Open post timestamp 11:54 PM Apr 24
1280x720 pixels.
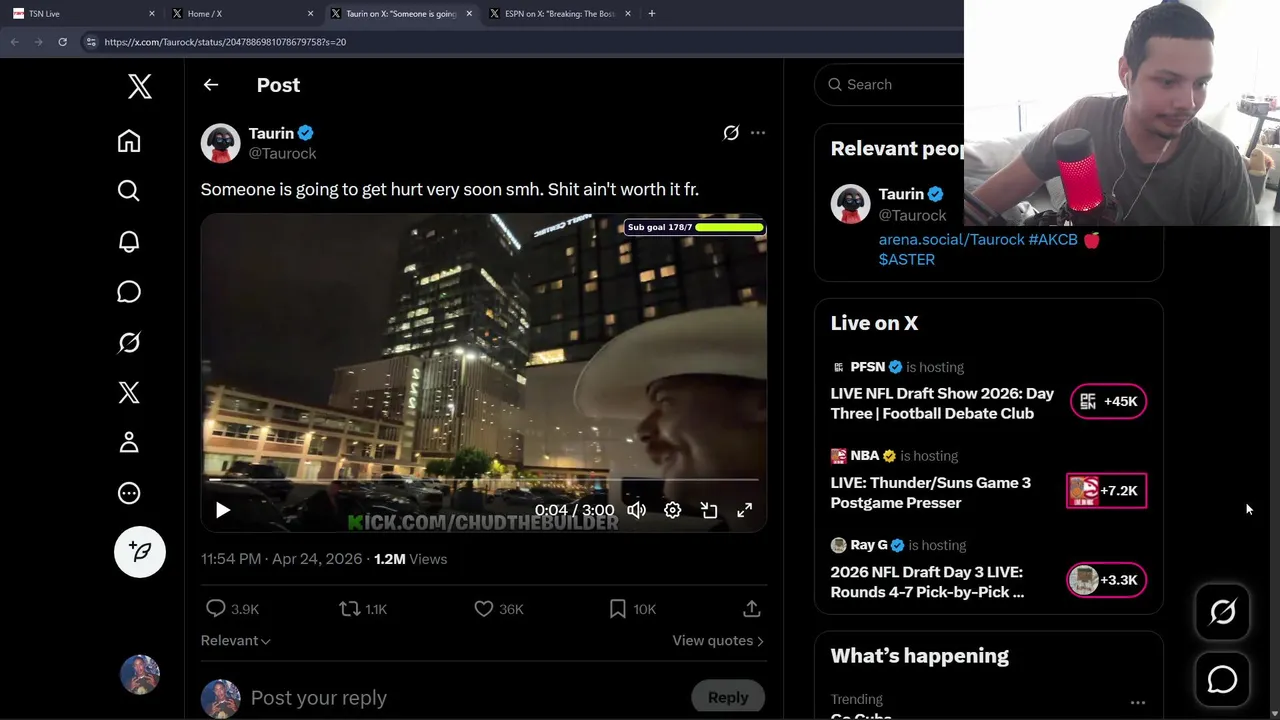point(281,559)
